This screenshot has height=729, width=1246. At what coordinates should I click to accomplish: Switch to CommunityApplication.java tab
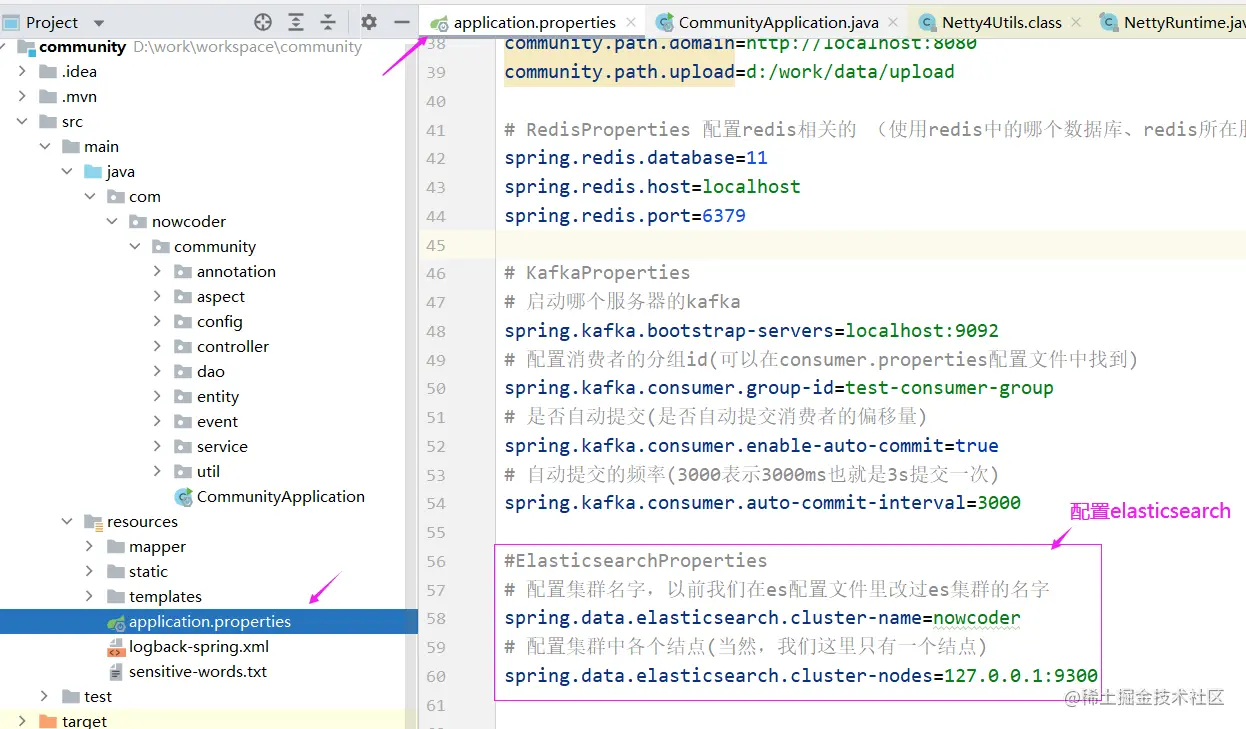click(x=778, y=22)
